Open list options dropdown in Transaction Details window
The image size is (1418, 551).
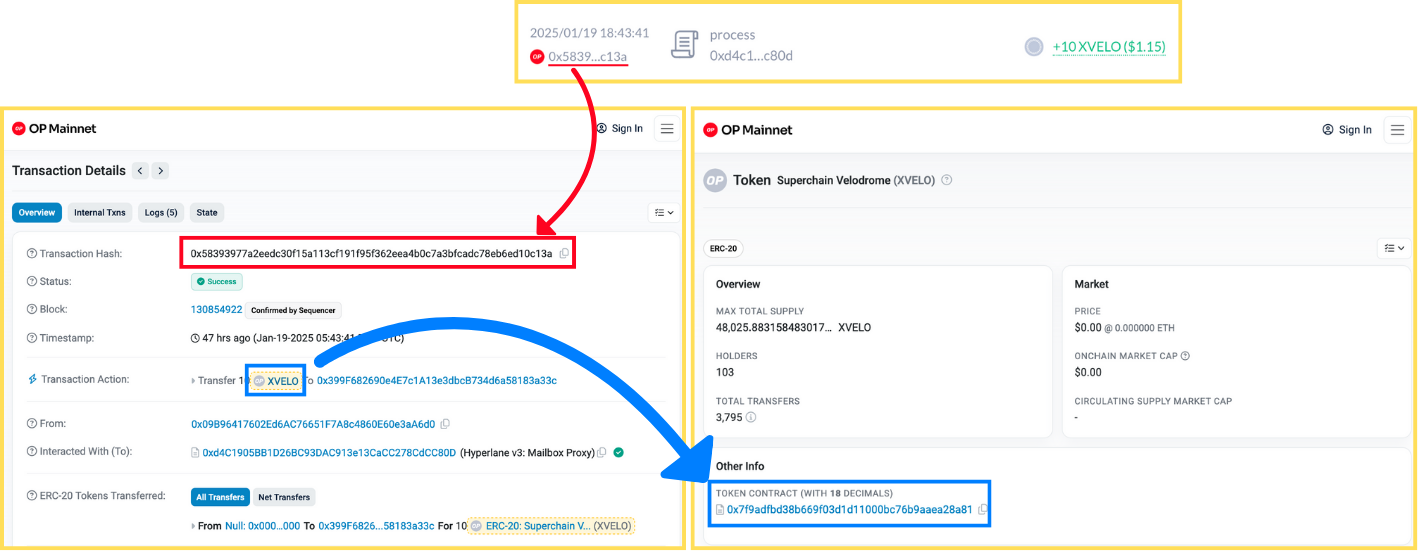pos(664,212)
